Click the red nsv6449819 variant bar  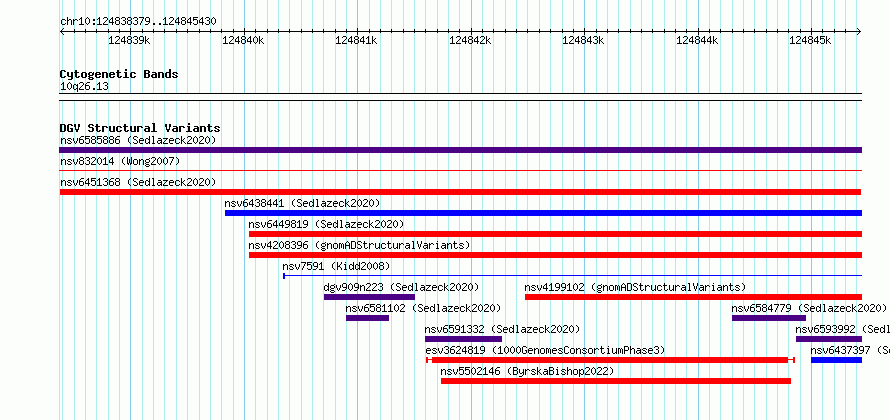555,234
